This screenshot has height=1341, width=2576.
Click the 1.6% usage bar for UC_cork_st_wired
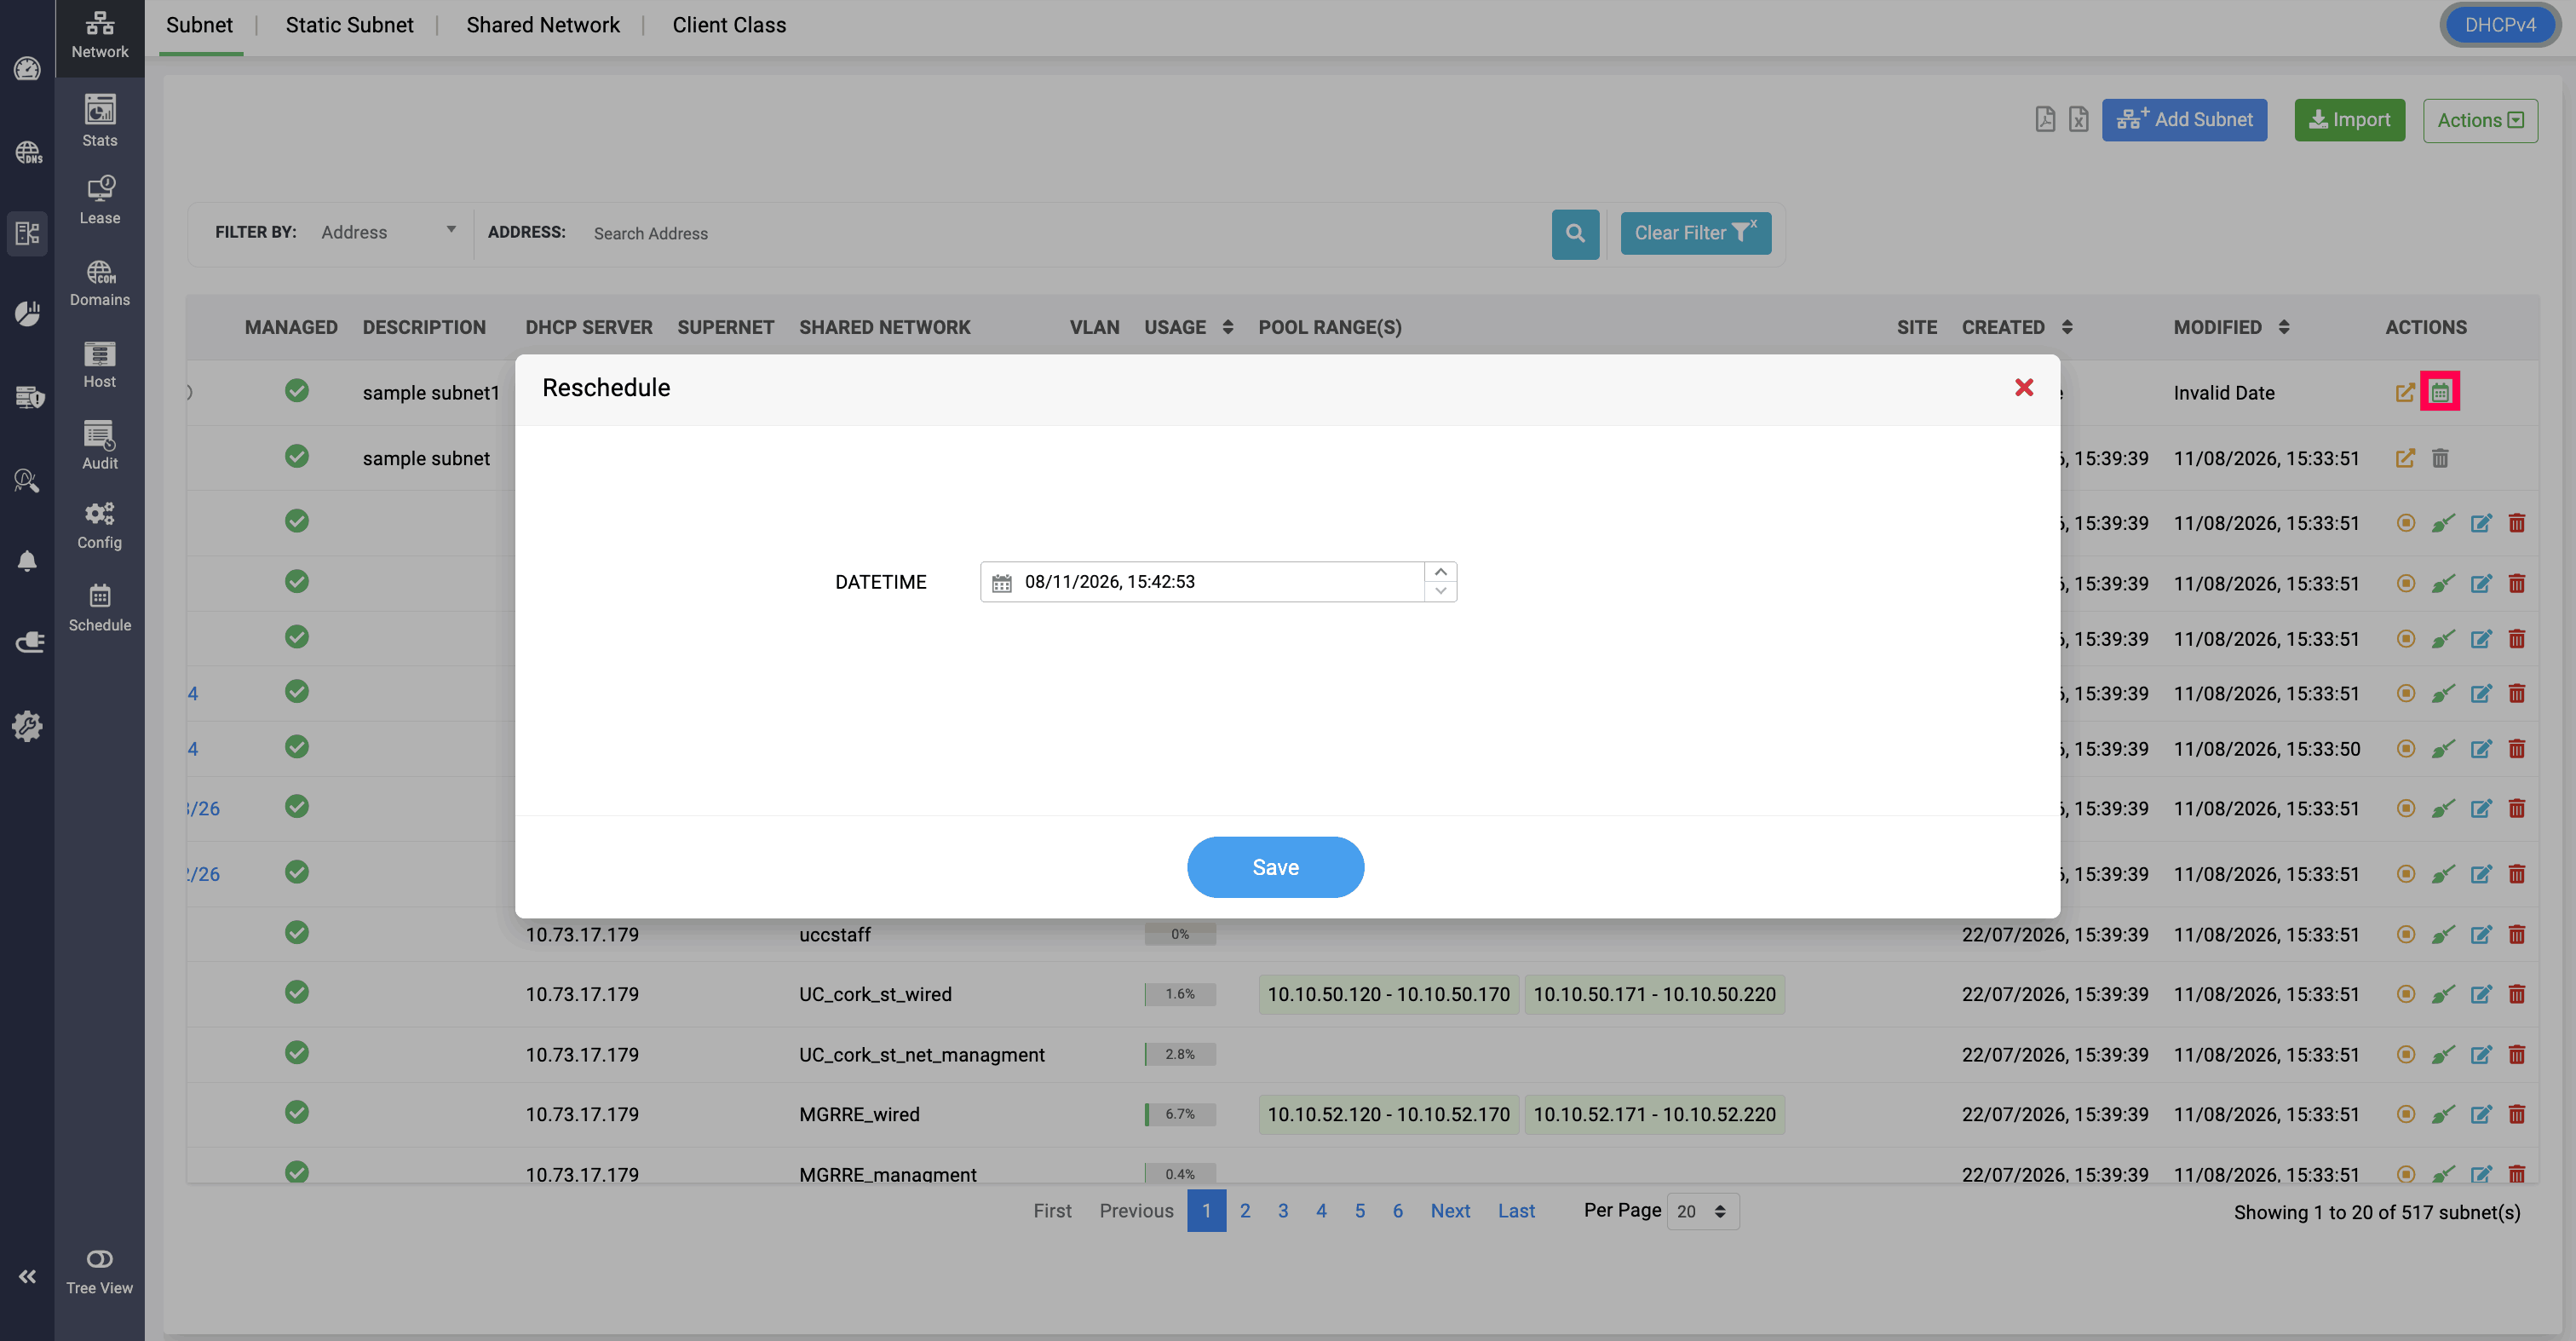(1180, 994)
